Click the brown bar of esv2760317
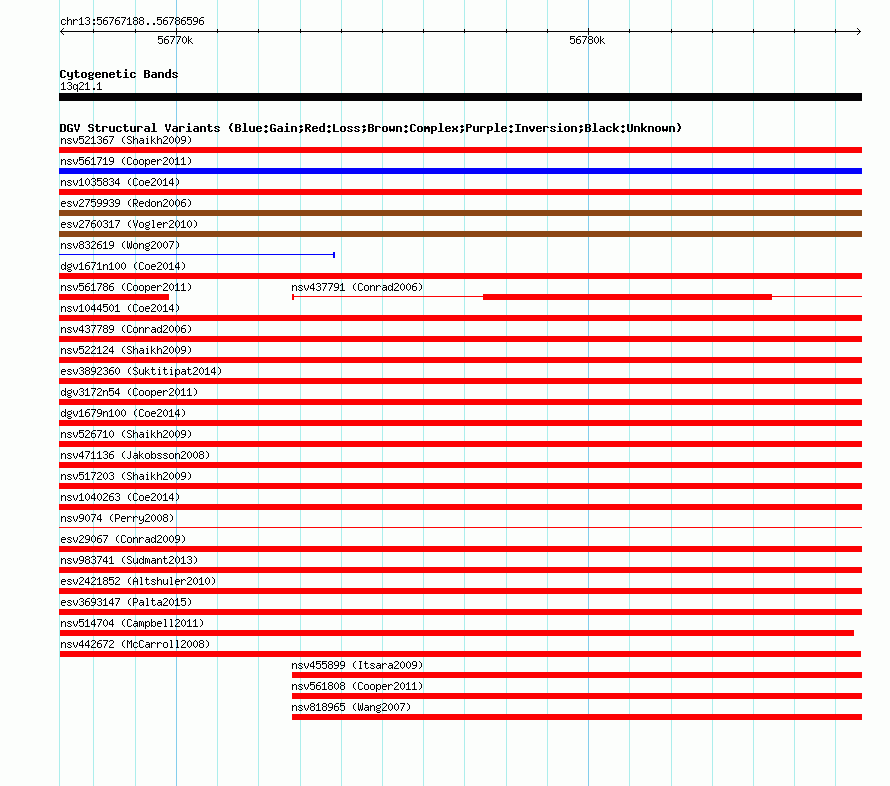890x786 pixels. [460, 234]
